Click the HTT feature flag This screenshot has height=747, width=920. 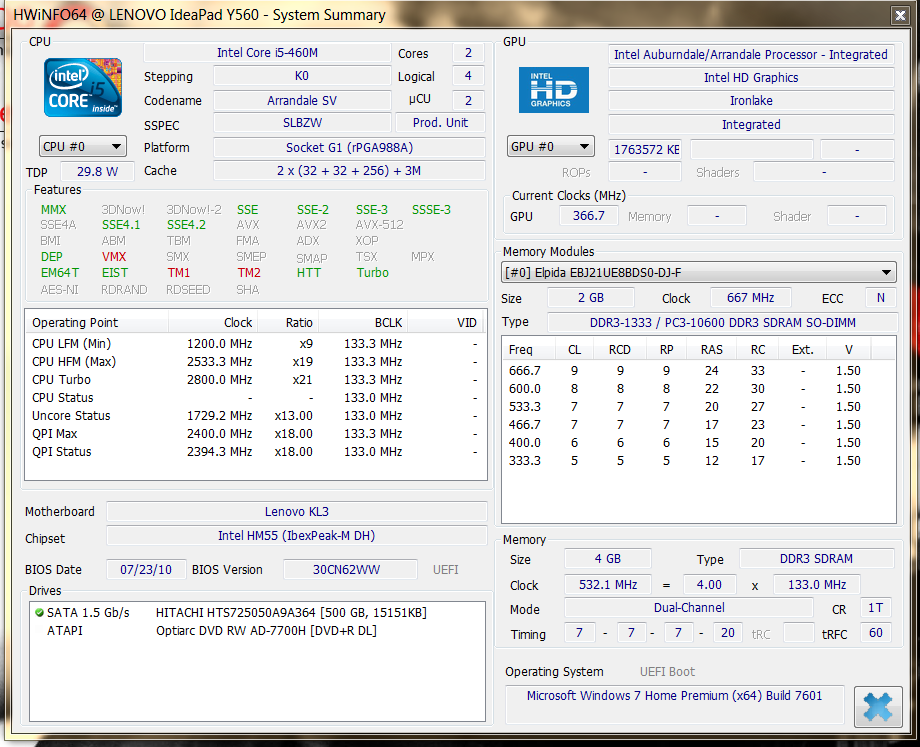(x=309, y=273)
